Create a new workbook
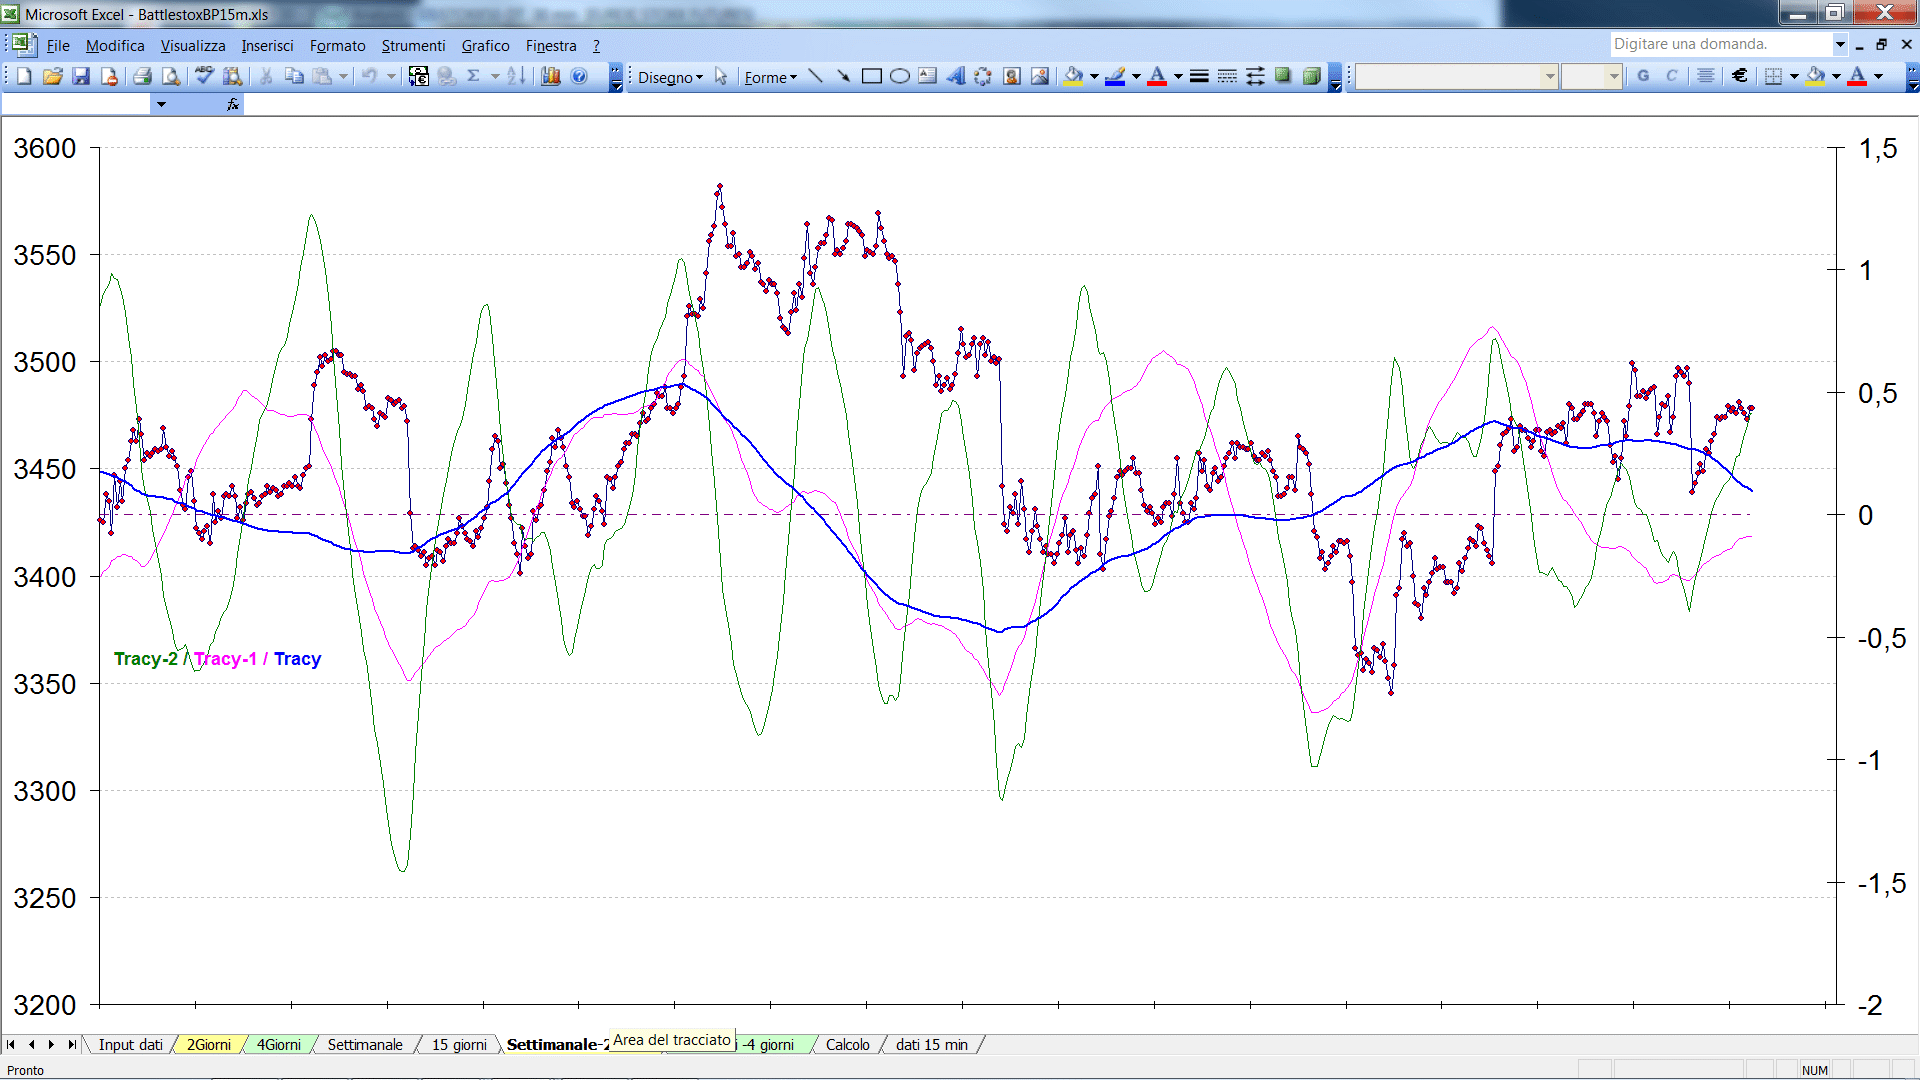This screenshot has width=1920, height=1080. pyautogui.click(x=24, y=76)
